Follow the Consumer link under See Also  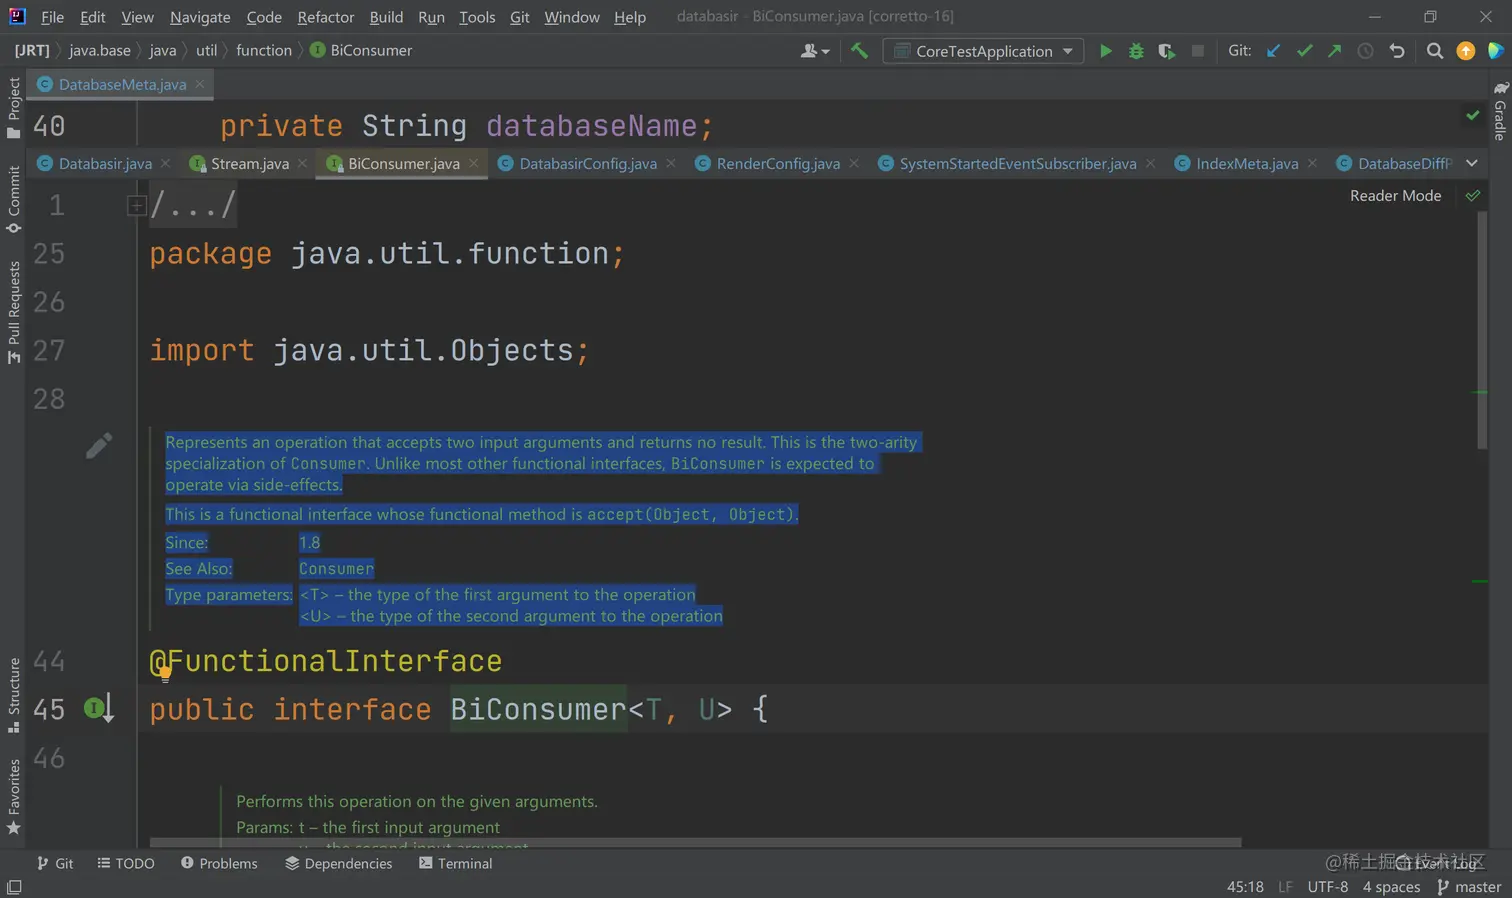336,569
